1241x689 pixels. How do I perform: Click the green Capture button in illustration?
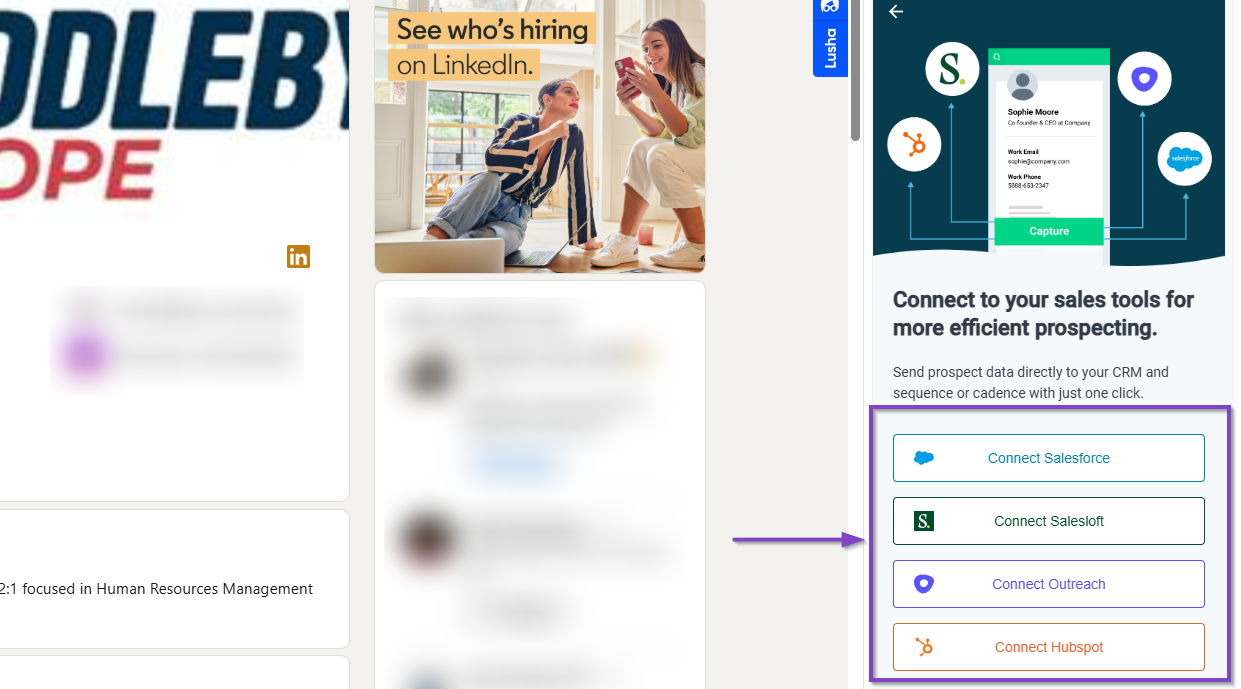pos(1049,231)
